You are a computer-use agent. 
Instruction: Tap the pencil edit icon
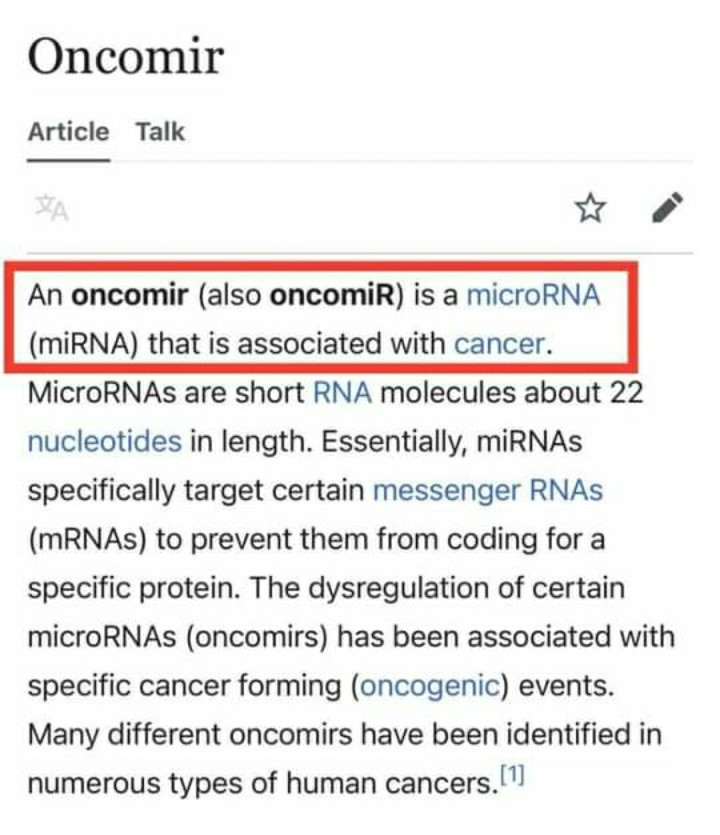(x=667, y=207)
